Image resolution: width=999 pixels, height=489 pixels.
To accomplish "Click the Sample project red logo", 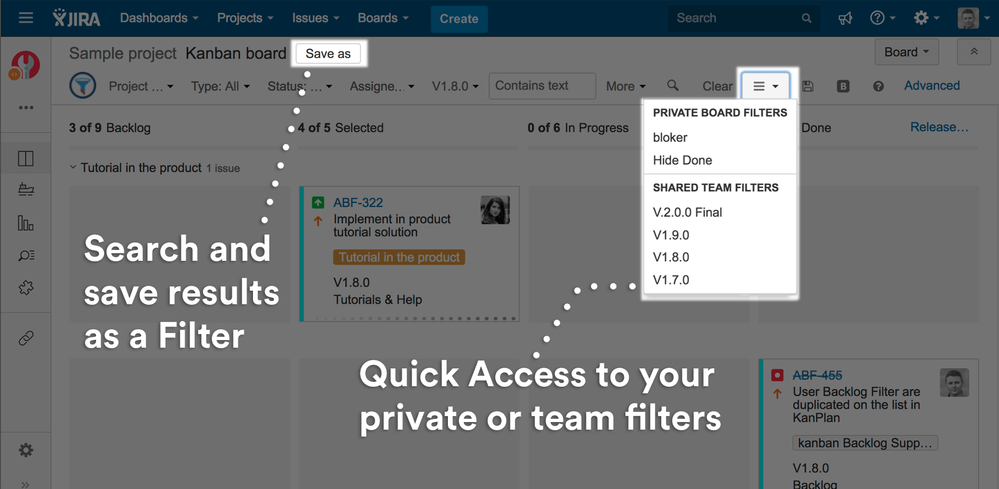I will pos(25,66).
